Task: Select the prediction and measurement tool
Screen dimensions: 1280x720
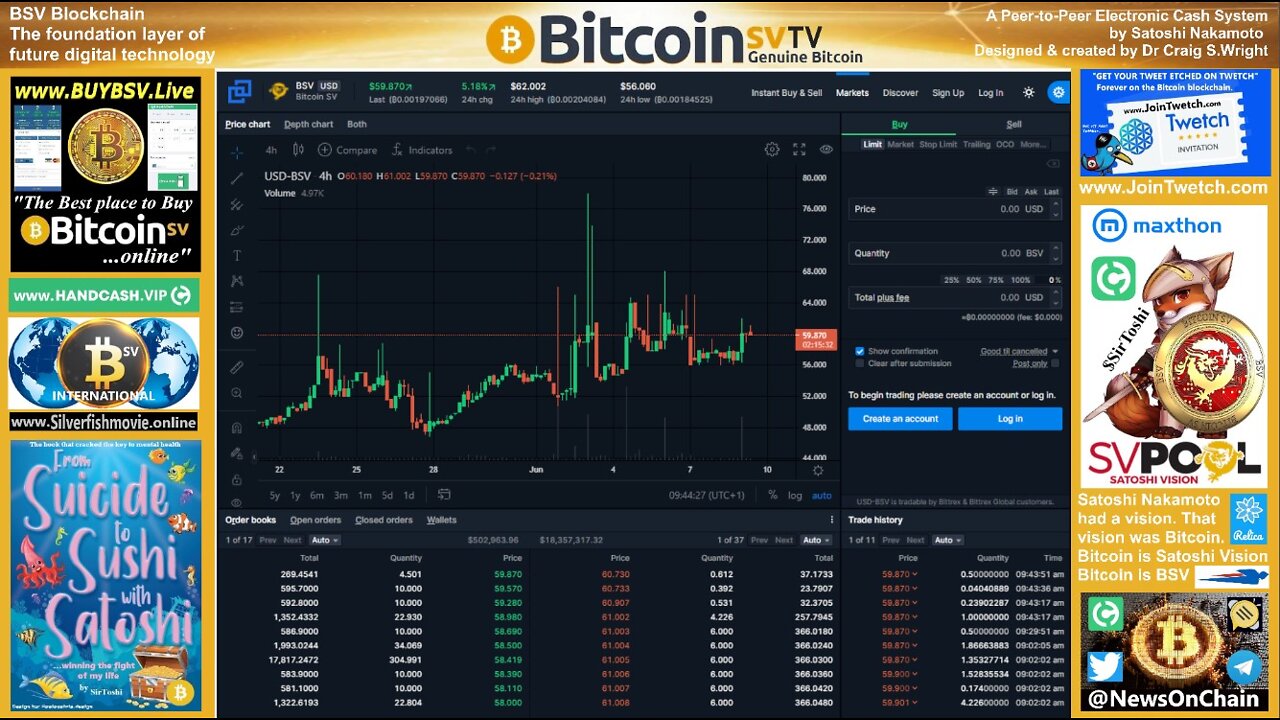Action: click(237, 307)
